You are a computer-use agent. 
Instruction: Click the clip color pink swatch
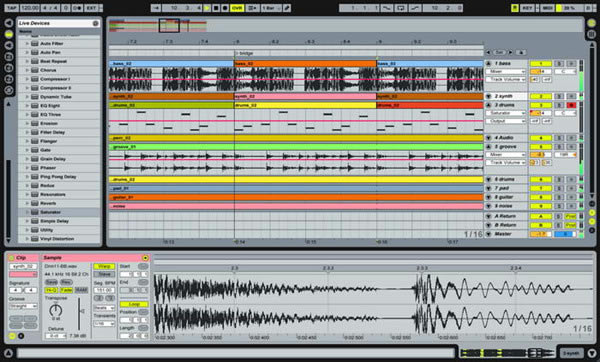tap(23, 274)
